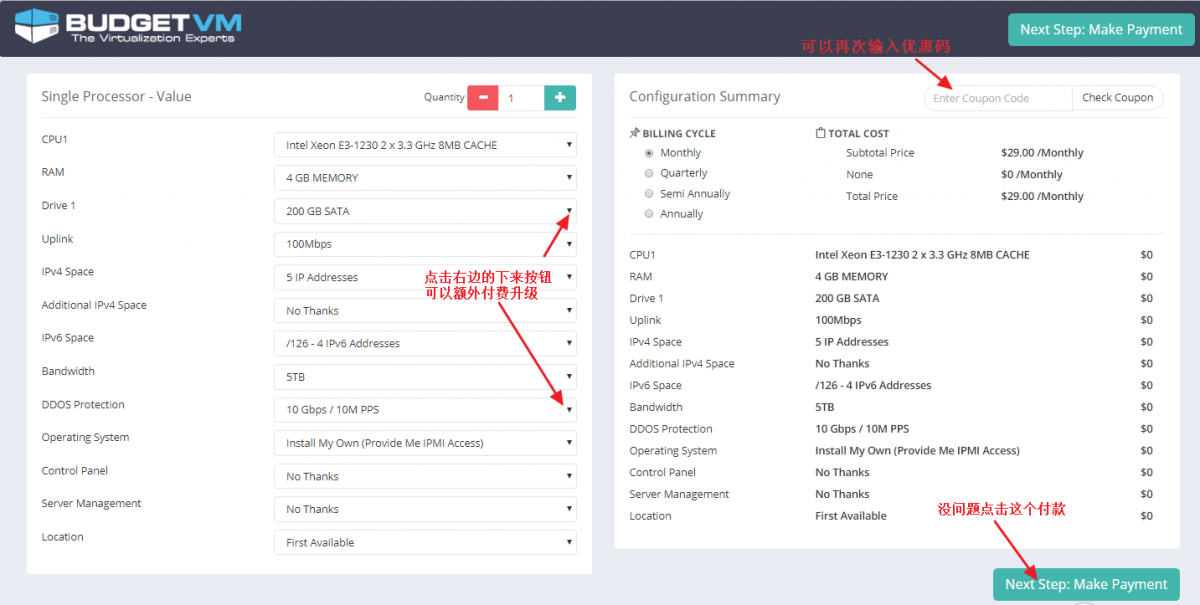Screen dimensions: 1200x605
Task: Click top Next Step: Make Payment button
Action: tap(1100, 30)
